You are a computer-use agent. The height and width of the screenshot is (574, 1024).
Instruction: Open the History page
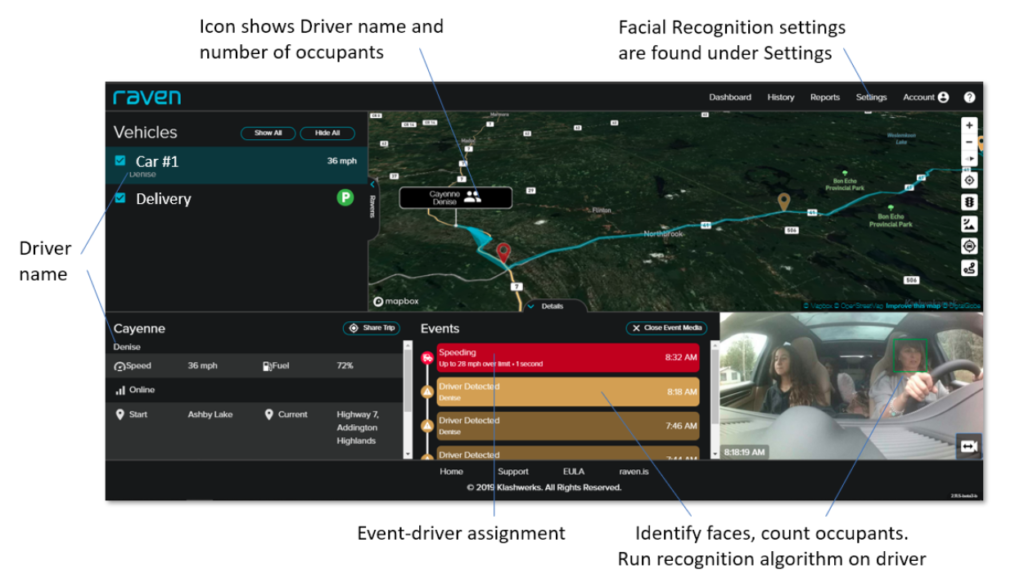pos(780,97)
